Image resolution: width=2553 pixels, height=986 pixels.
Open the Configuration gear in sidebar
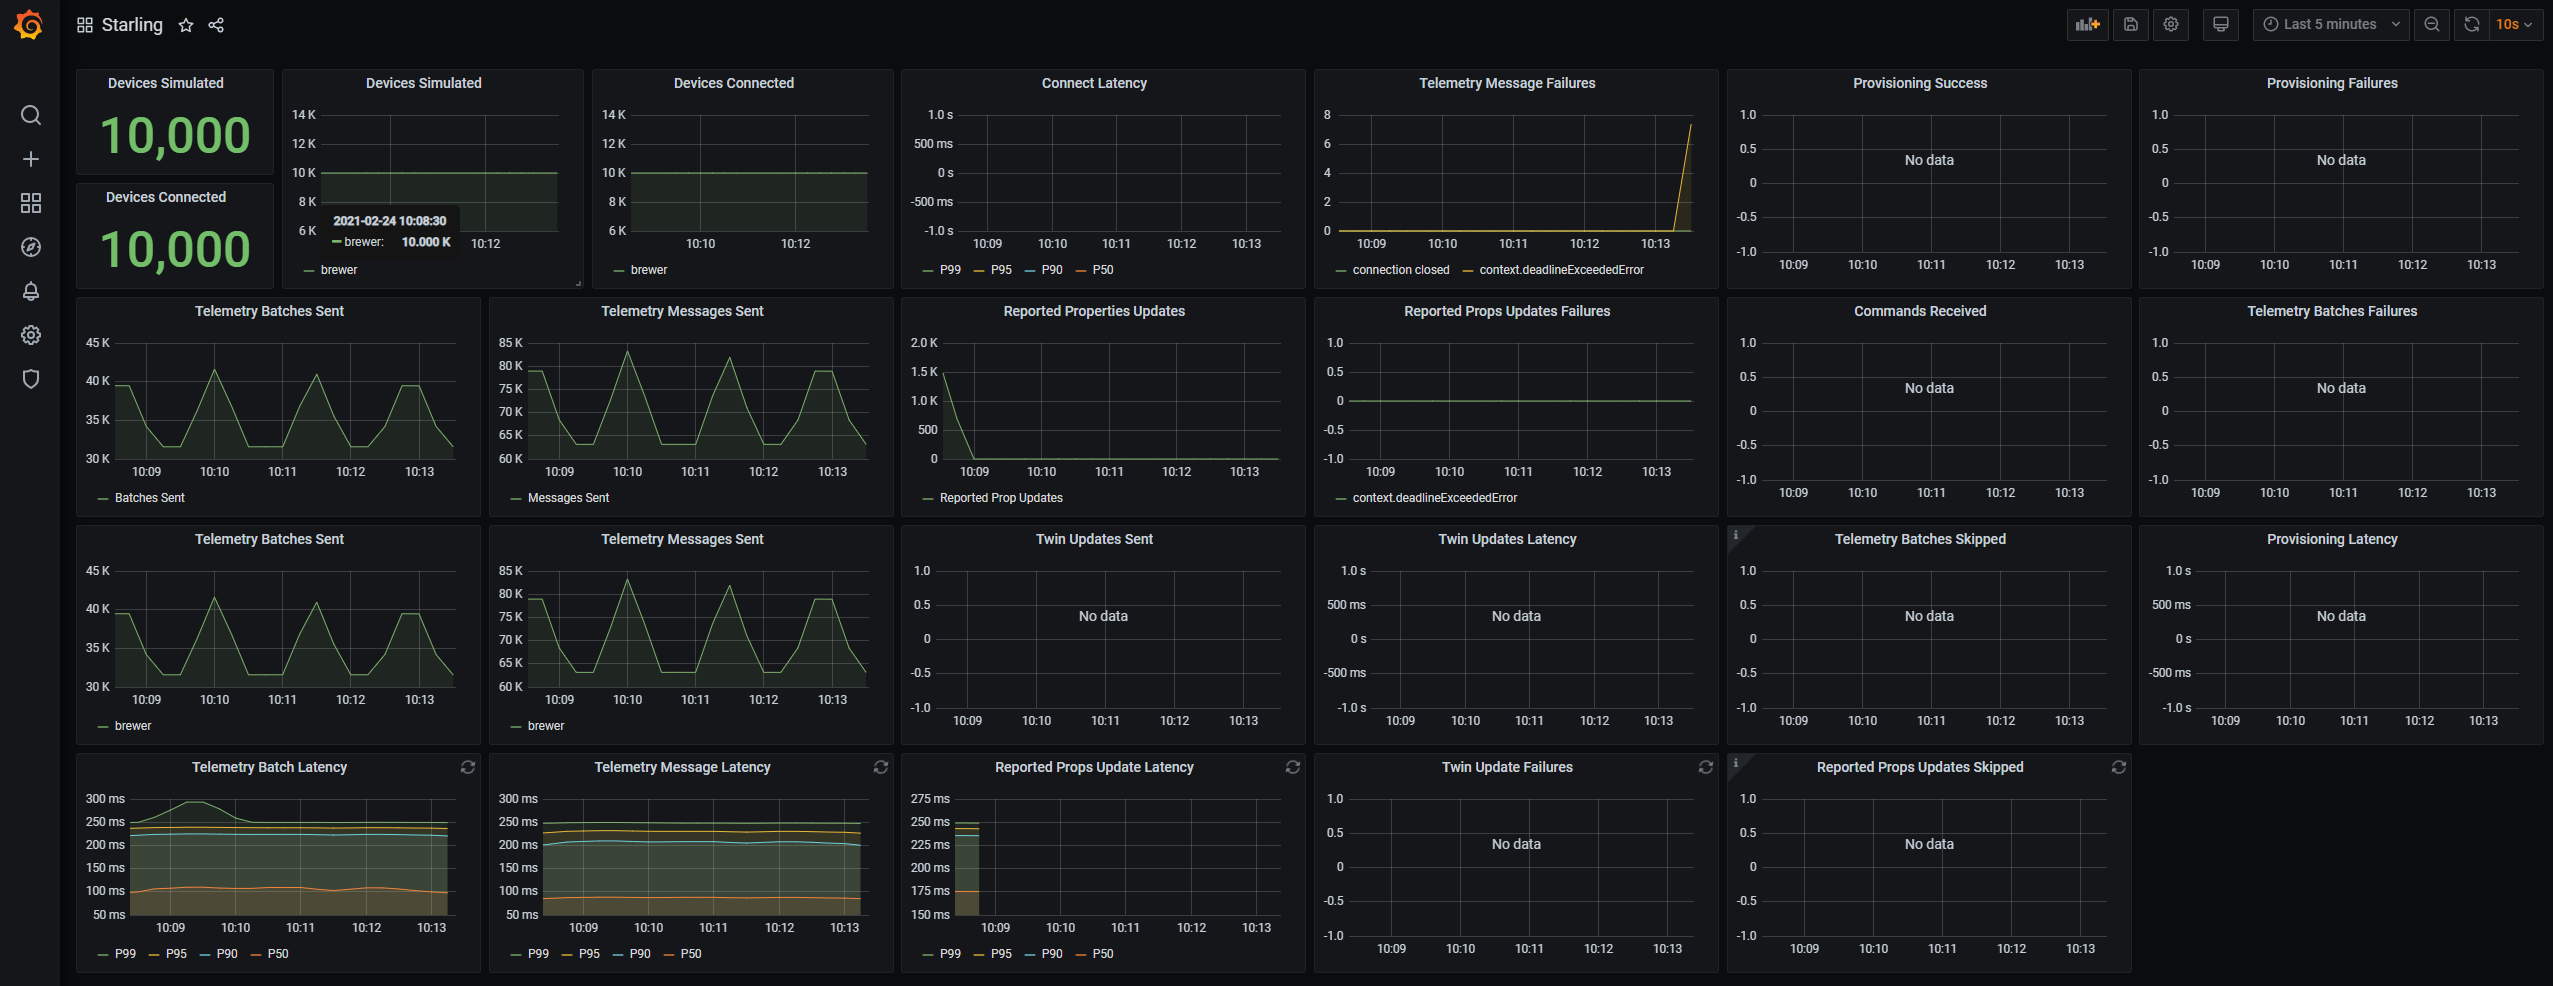click(x=31, y=335)
